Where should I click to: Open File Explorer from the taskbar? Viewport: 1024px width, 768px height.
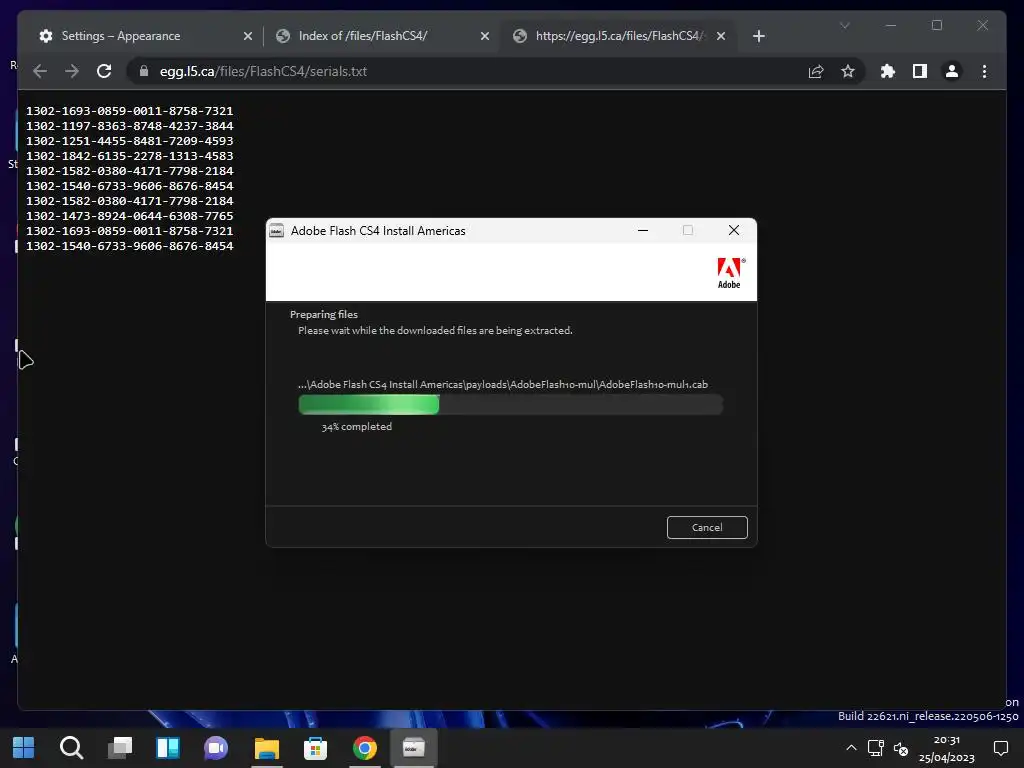pos(266,747)
